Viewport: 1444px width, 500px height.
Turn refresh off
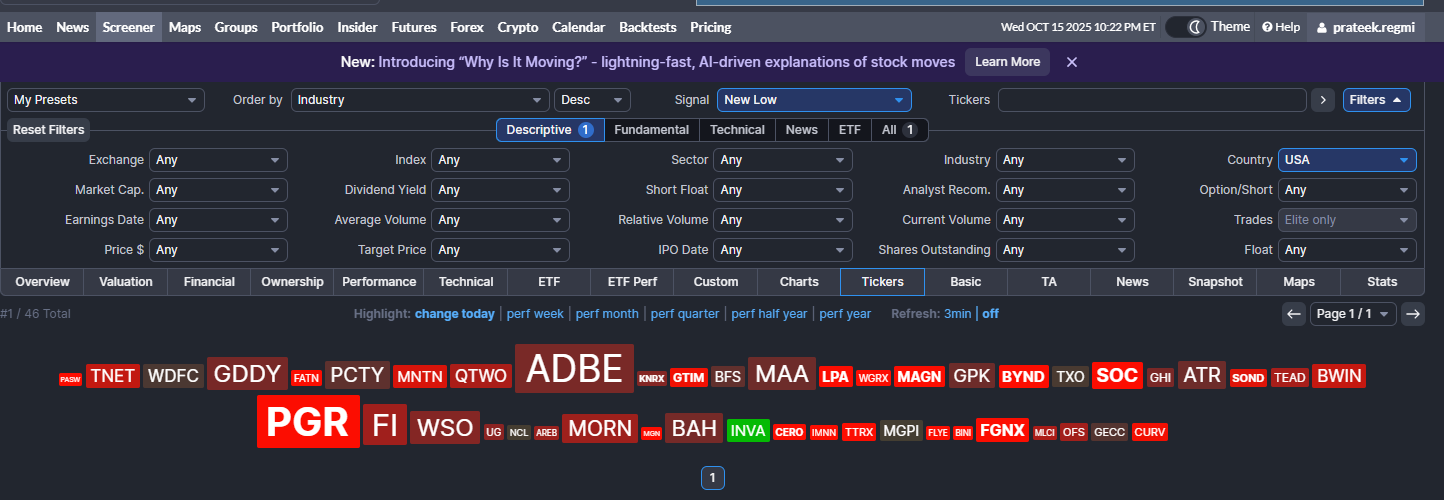click(x=990, y=314)
